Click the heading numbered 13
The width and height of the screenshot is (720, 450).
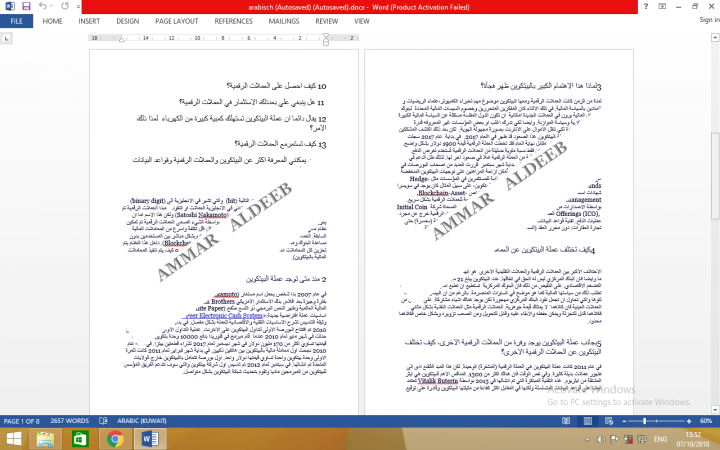point(280,144)
